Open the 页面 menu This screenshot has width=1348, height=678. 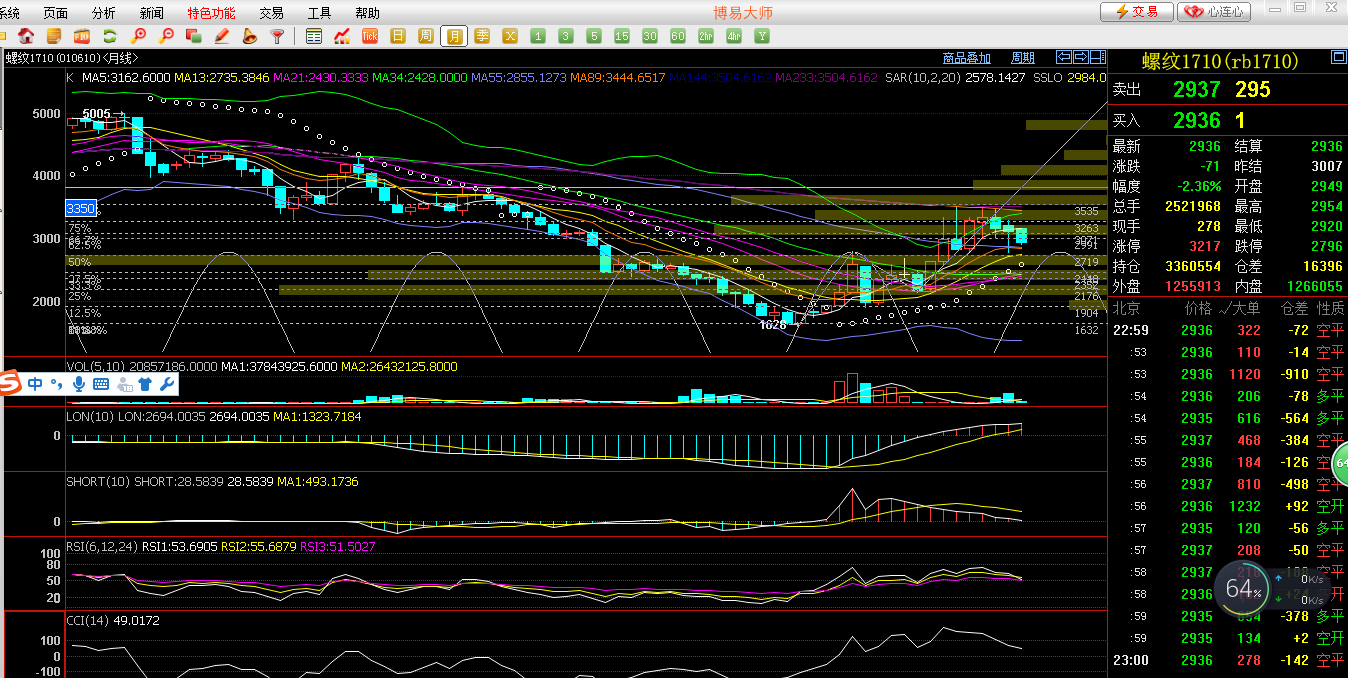(x=56, y=13)
